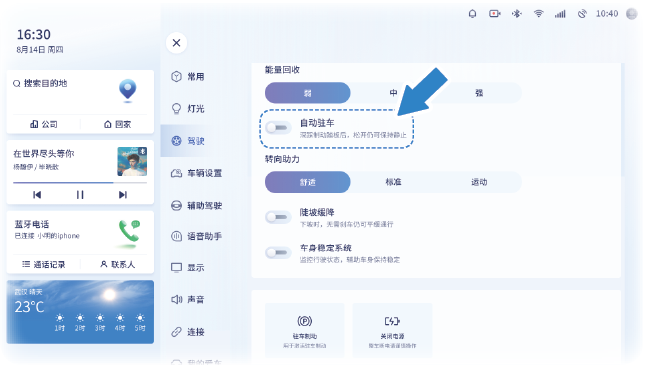
Task: Open 联系人 contacts
Action: pyautogui.click(x=117, y=264)
